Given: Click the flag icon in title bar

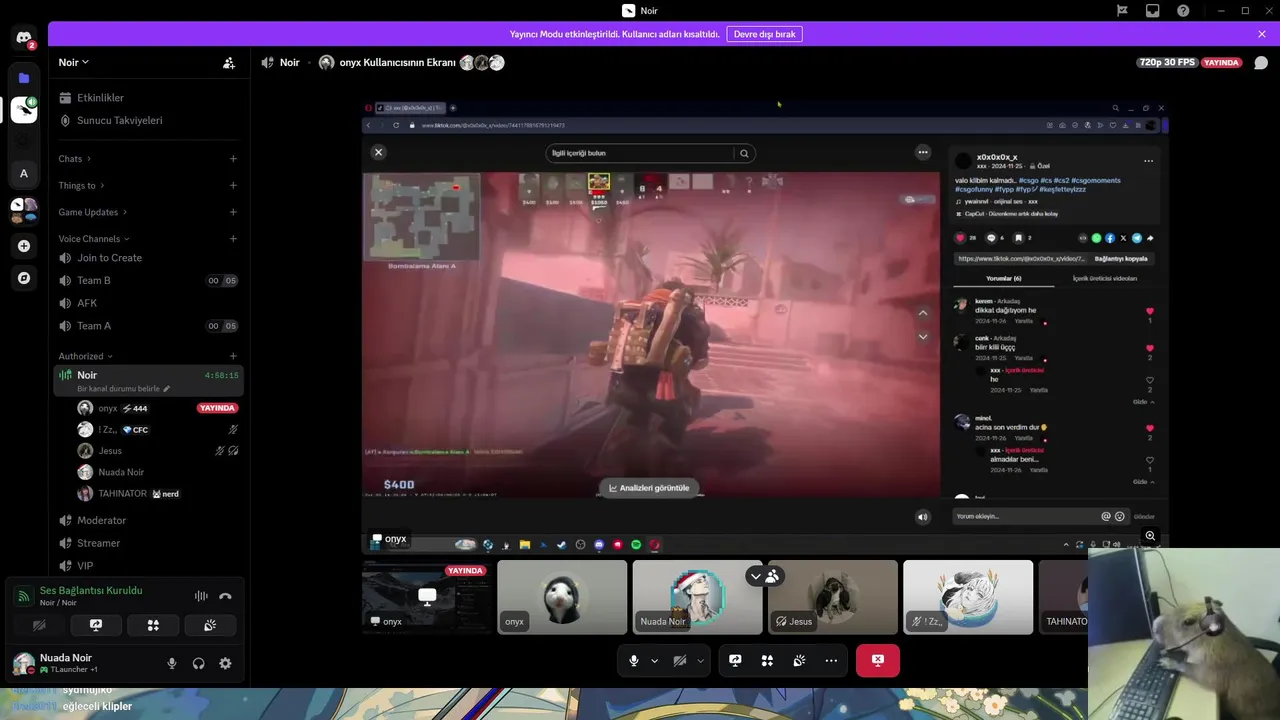Looking at the screenshot, I should 1123,11.
